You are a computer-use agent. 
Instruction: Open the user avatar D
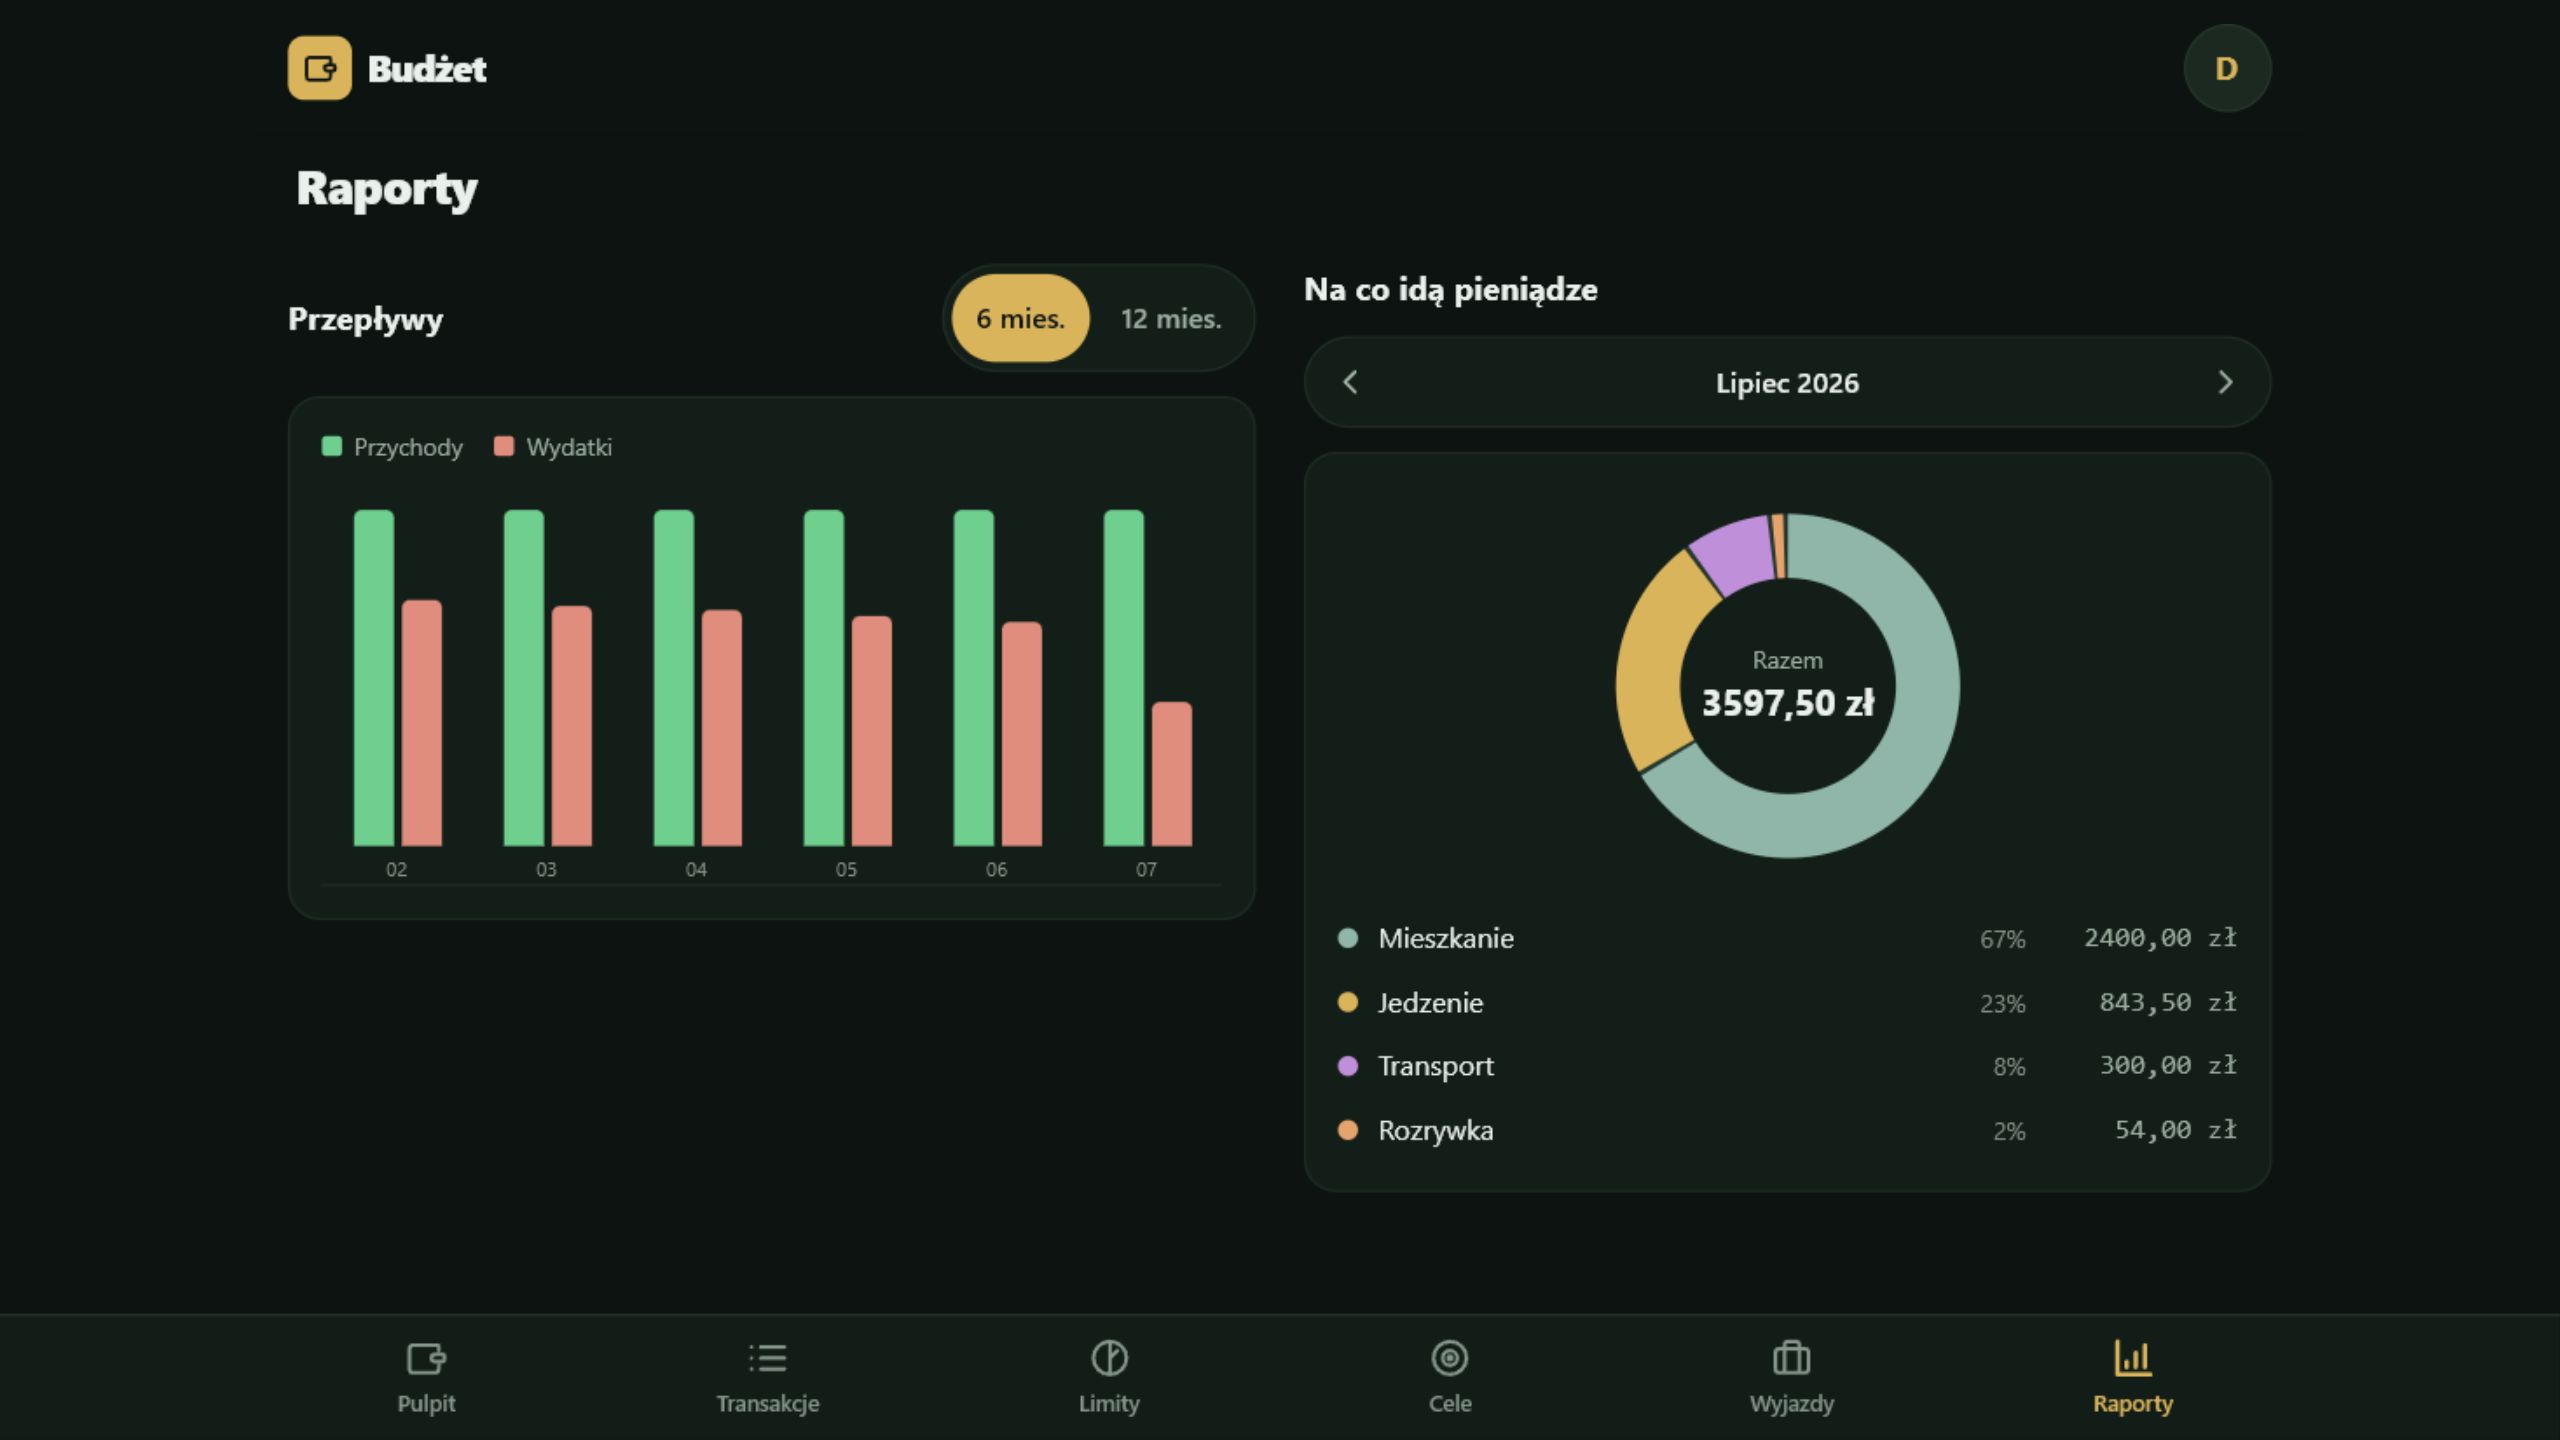pos(2227,68)
